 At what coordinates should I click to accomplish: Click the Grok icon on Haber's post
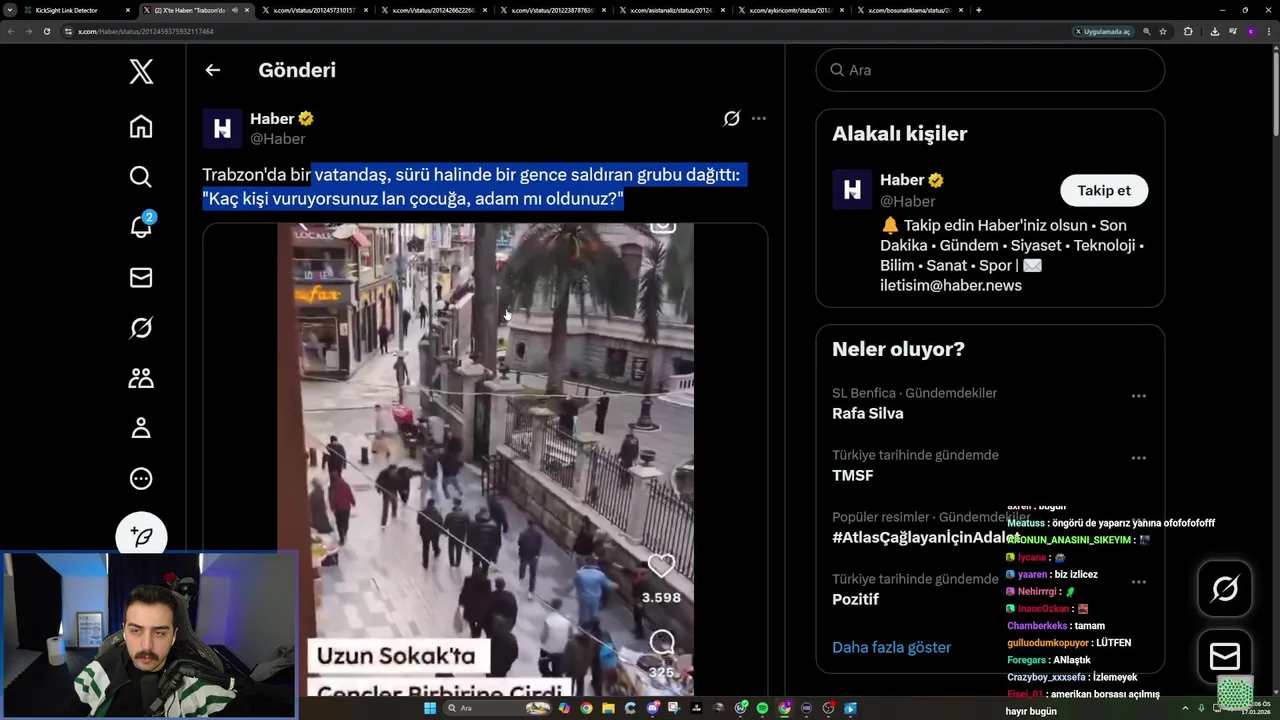(732, 118)
